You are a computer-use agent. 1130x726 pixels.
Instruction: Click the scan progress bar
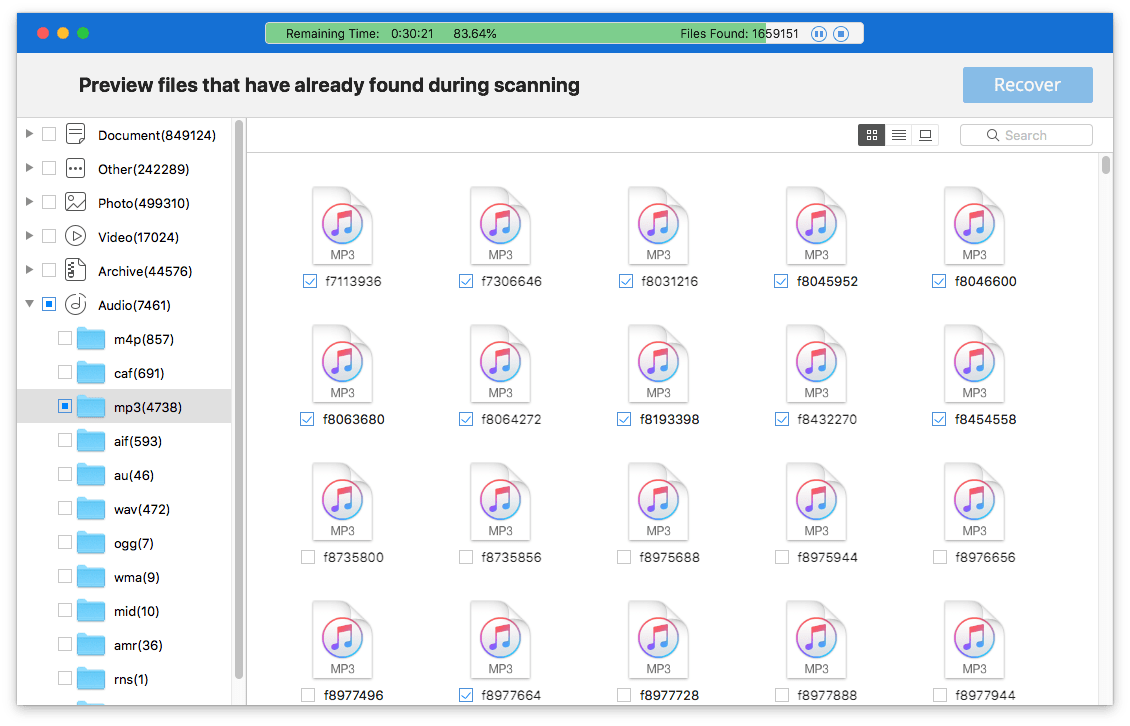pyautogui.click(x=564, y=34)
